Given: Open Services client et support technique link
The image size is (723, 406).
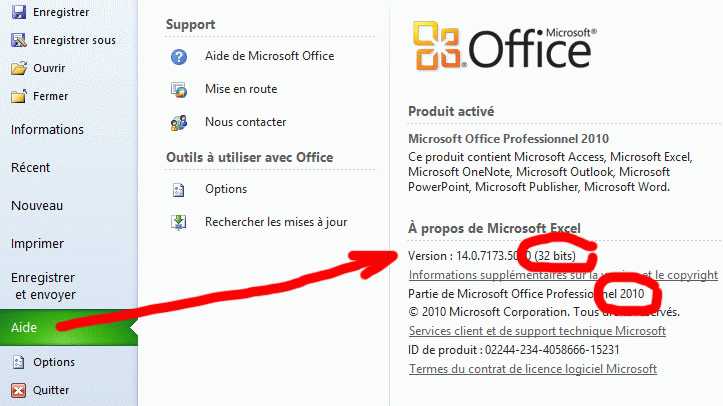Looking at the screenshot, I should 537,331.
